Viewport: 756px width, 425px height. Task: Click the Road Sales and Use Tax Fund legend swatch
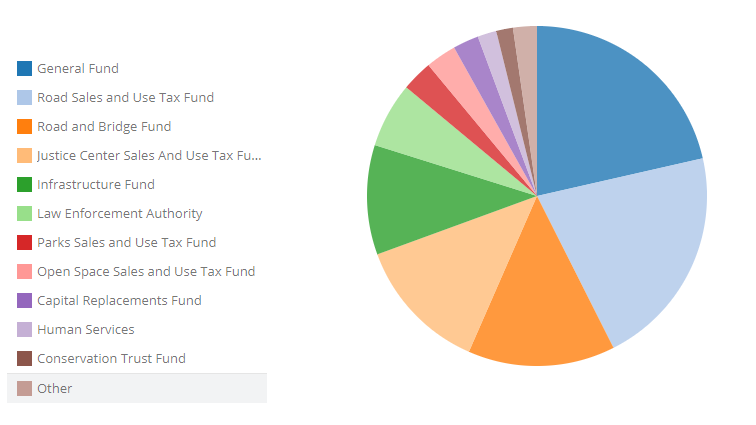tap(24, 97)
